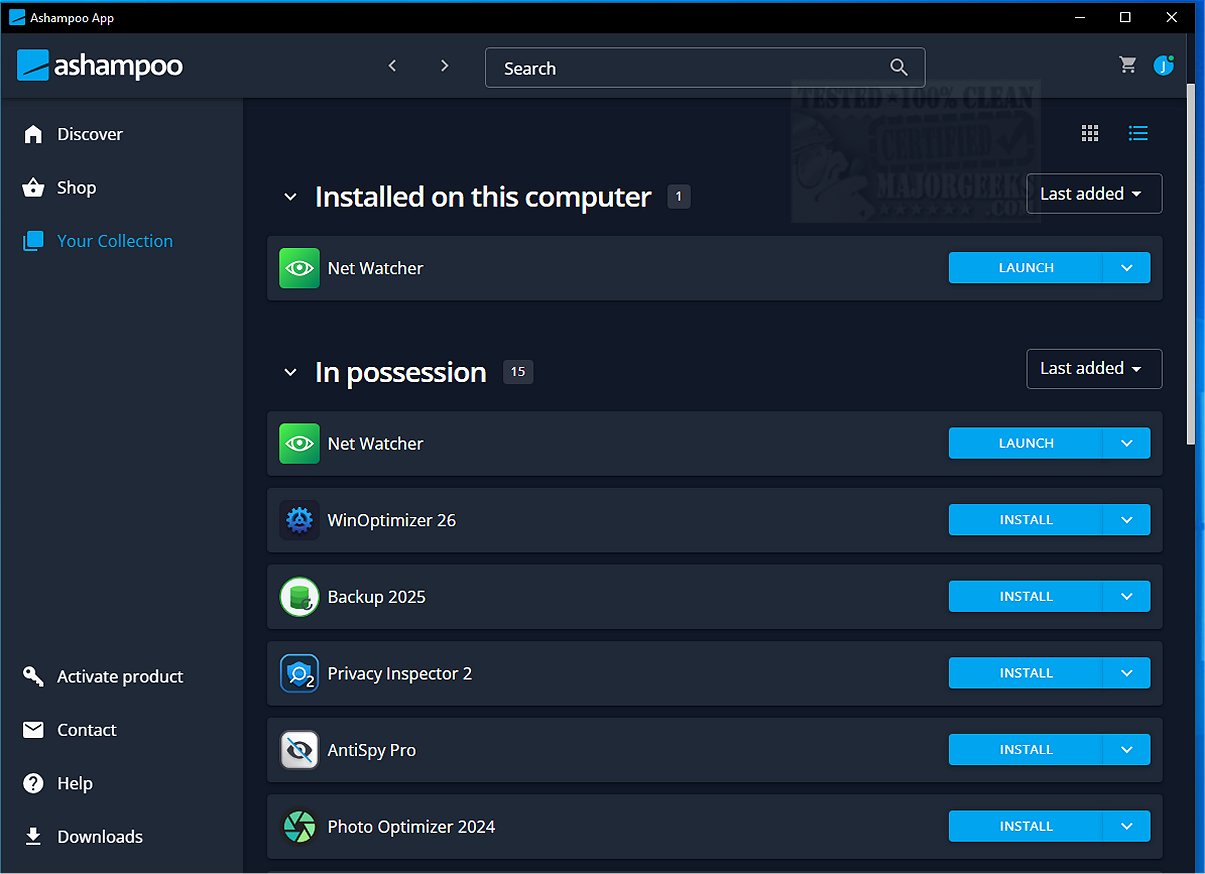Open Last added sort dropdown for In possession
The height and width of the screenshot is (874, 1205).
pyautogui.click(x=1093, y=369)
